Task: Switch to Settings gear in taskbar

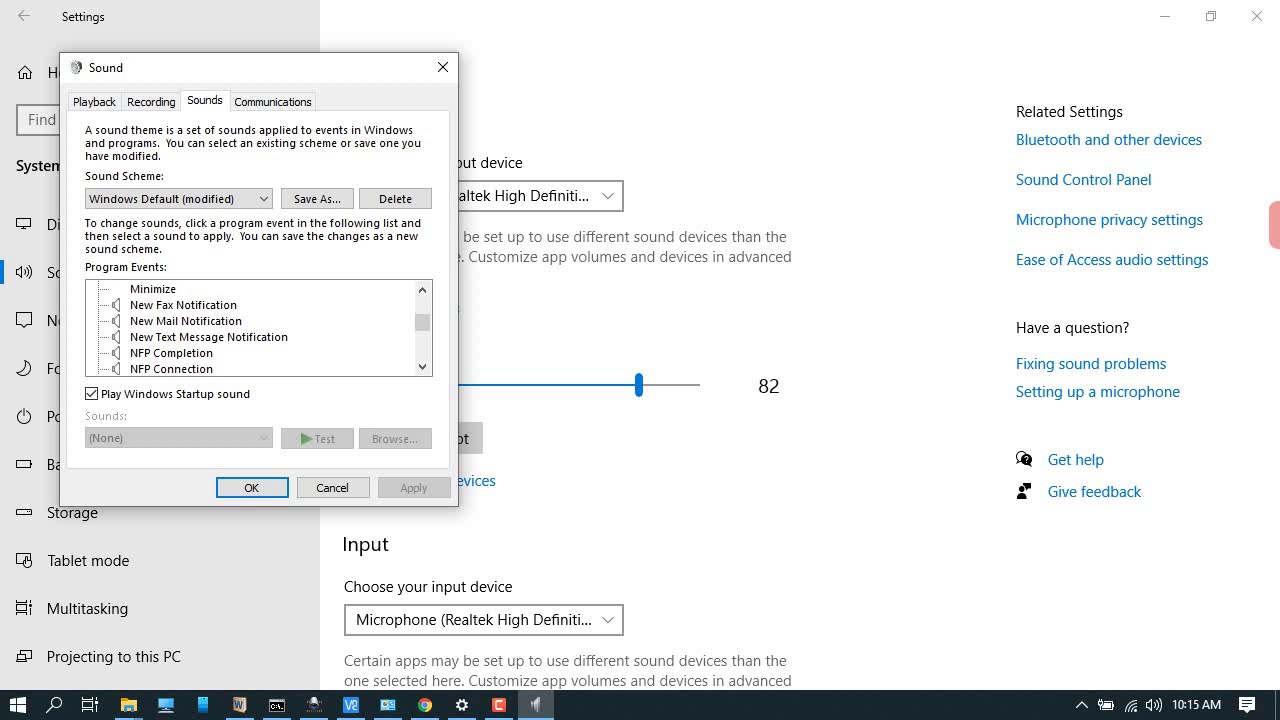Action: 462,705
